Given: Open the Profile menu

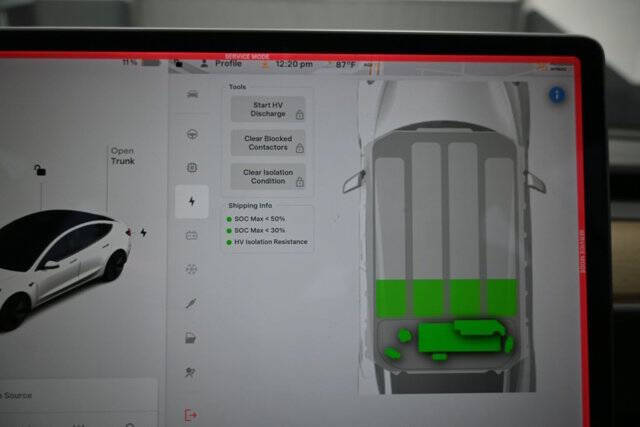Looking at the screenshot, I should click(x=228, y=64).
